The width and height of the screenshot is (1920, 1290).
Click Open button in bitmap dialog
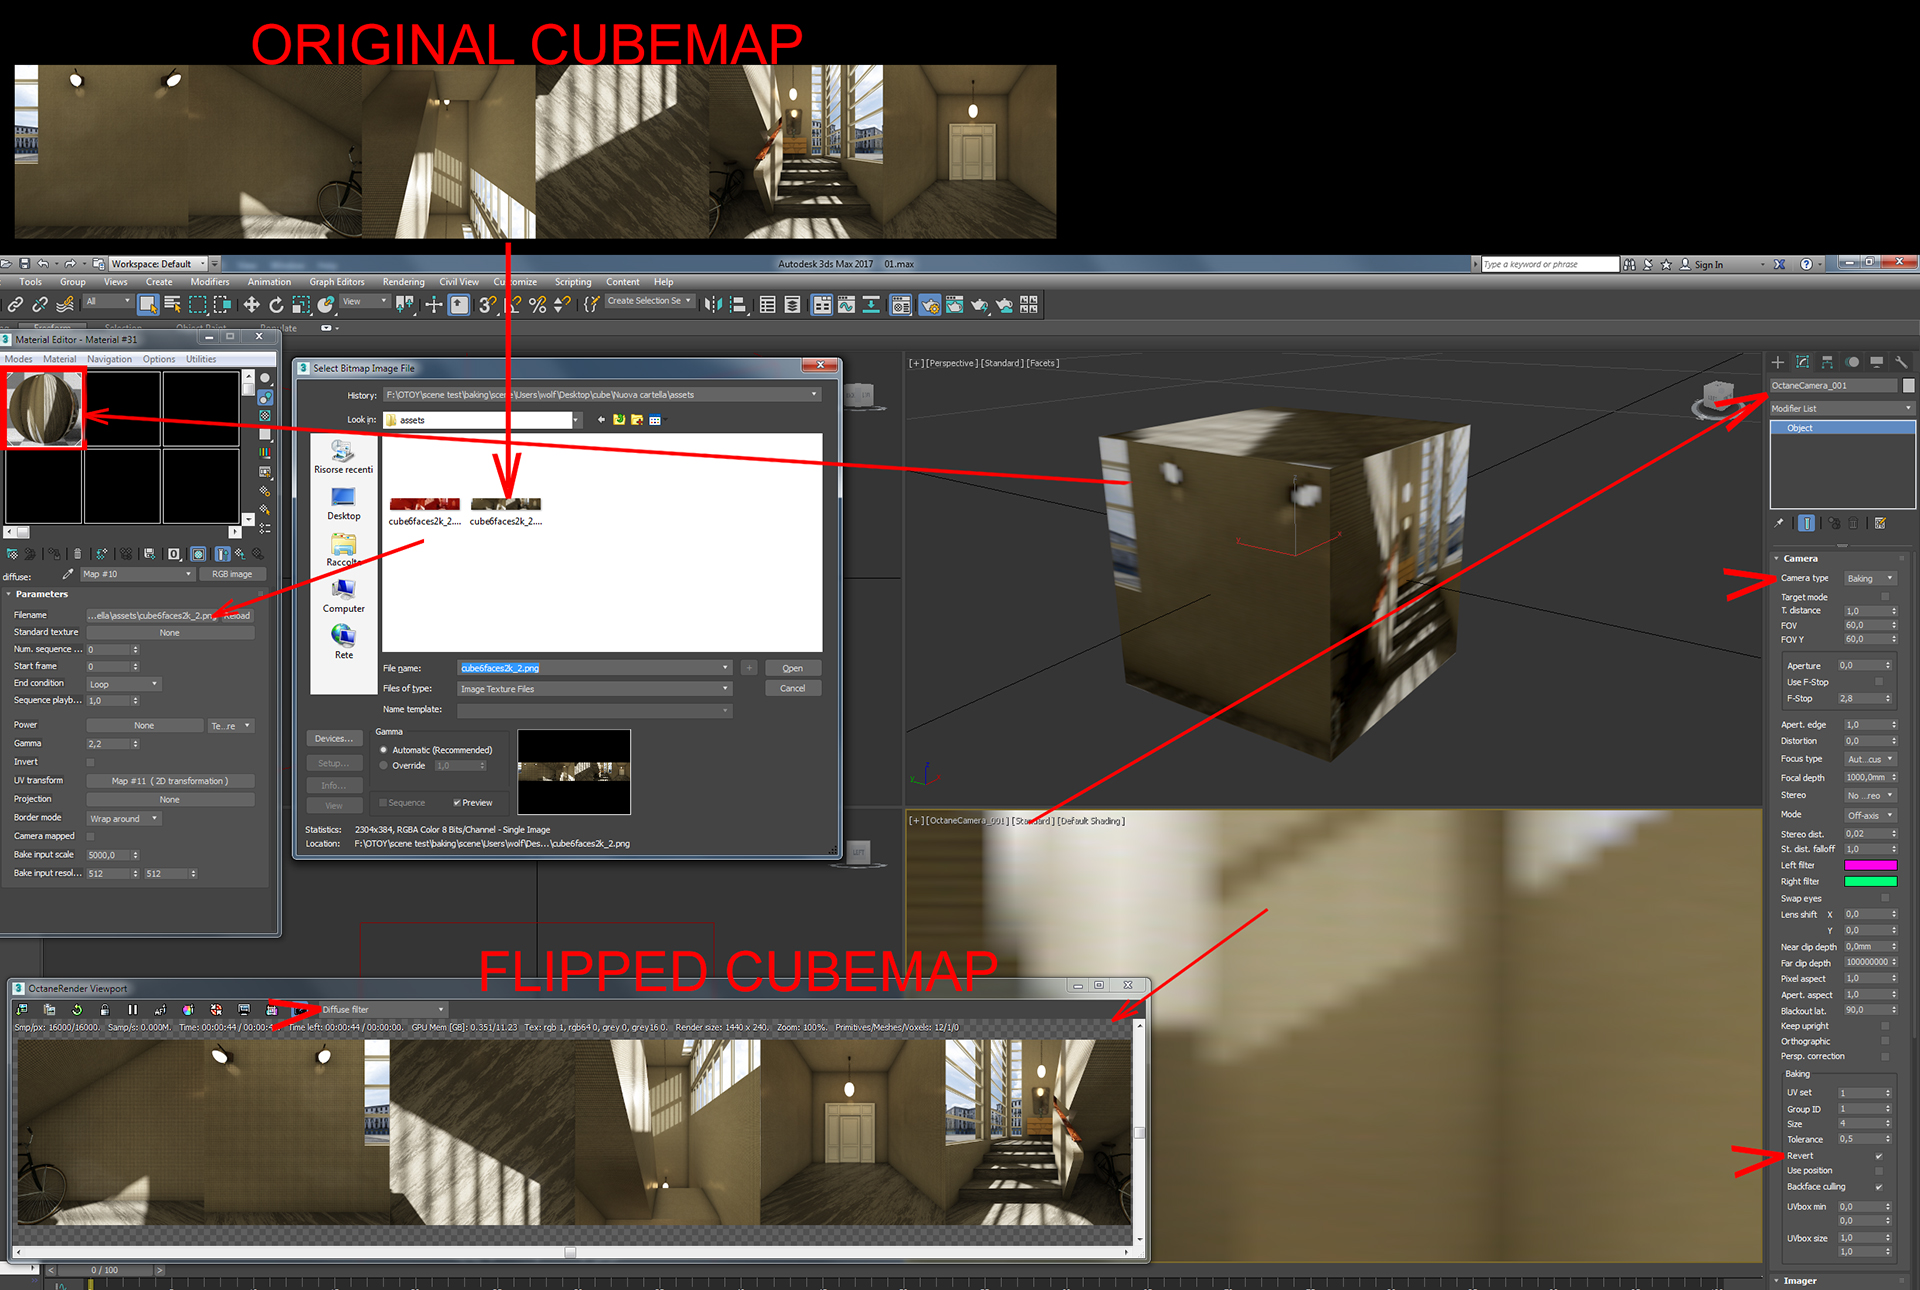792,668
